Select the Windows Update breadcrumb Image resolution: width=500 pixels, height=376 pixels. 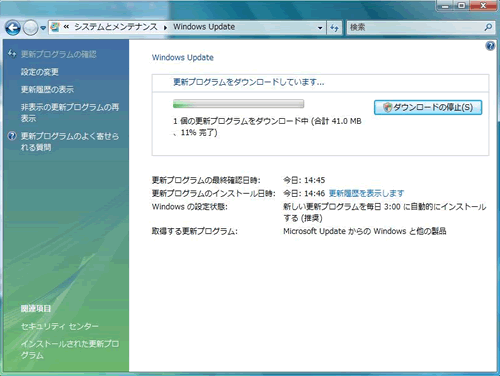(204, 27)
